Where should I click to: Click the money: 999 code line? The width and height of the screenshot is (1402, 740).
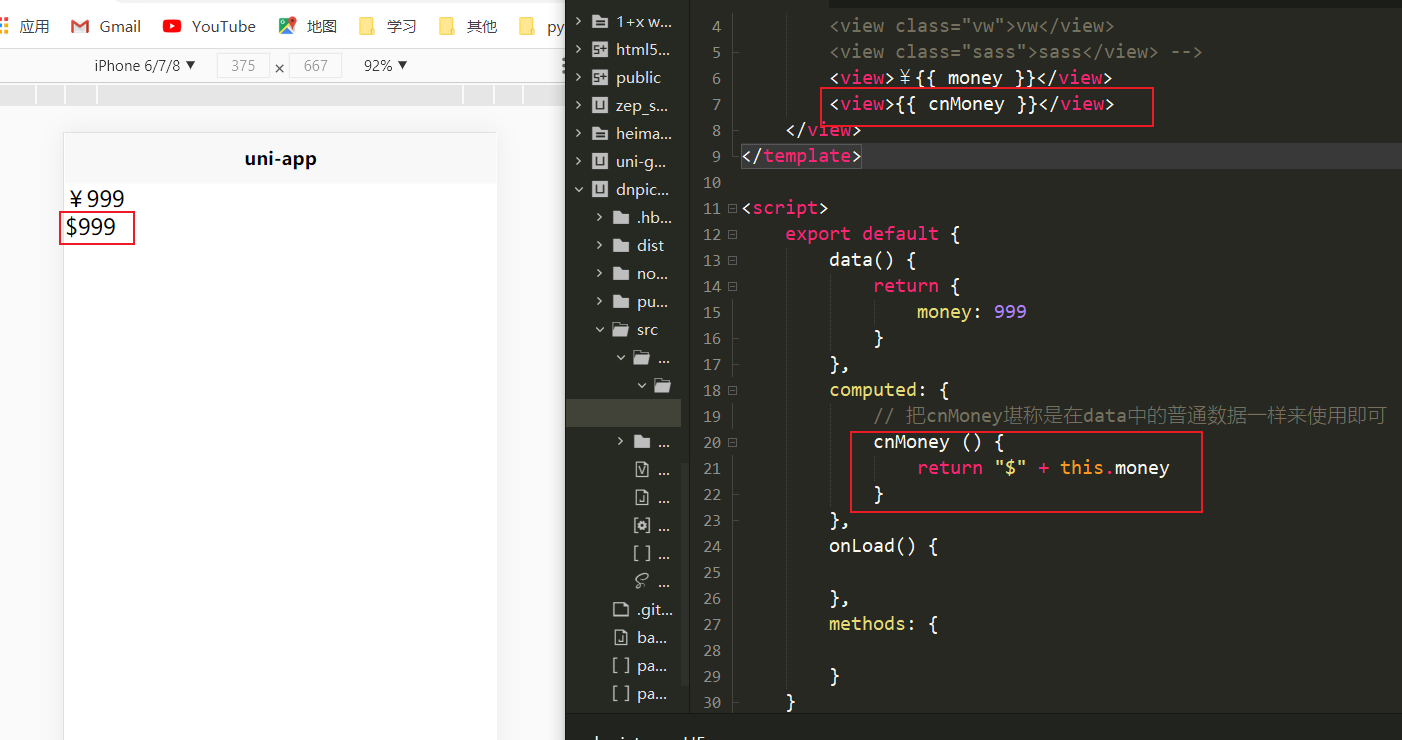pyautogui.click(x=972, y=312)
